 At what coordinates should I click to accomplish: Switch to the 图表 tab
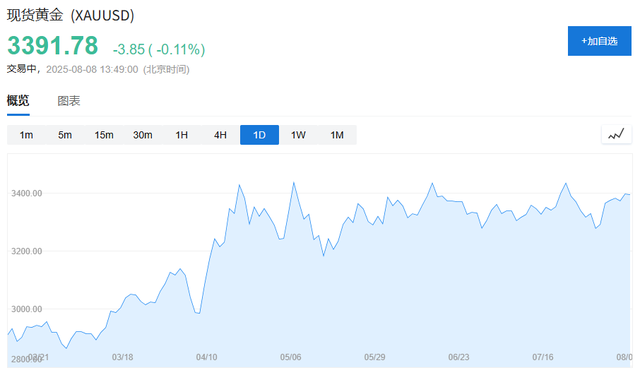click(69, 101)
